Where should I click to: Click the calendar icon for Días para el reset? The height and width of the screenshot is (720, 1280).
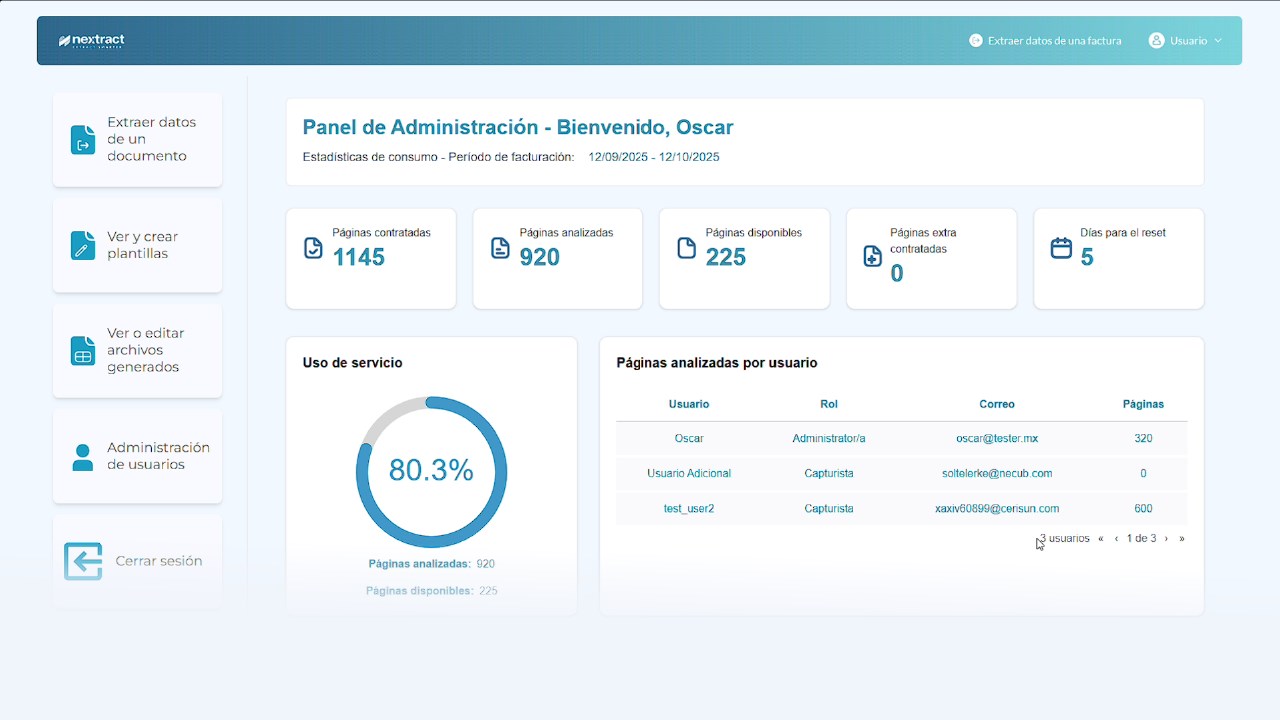[1061, 248]
